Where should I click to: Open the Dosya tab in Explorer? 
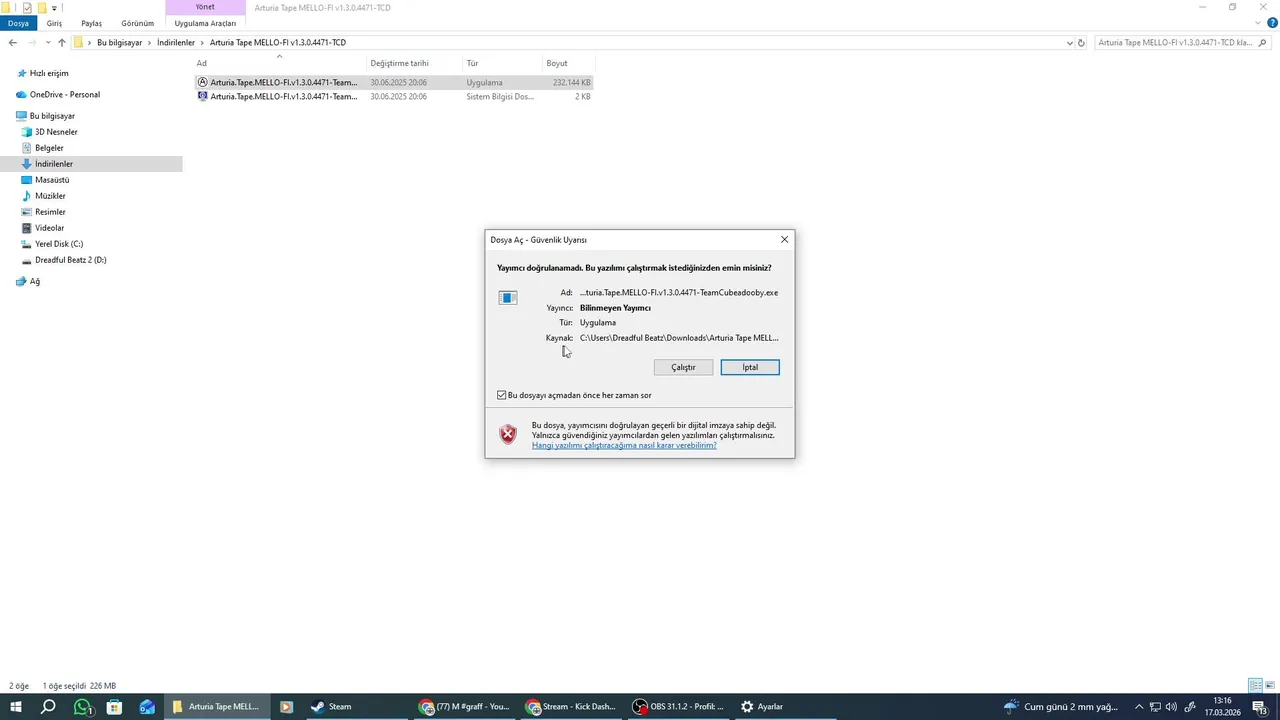(x=18, y=23)
